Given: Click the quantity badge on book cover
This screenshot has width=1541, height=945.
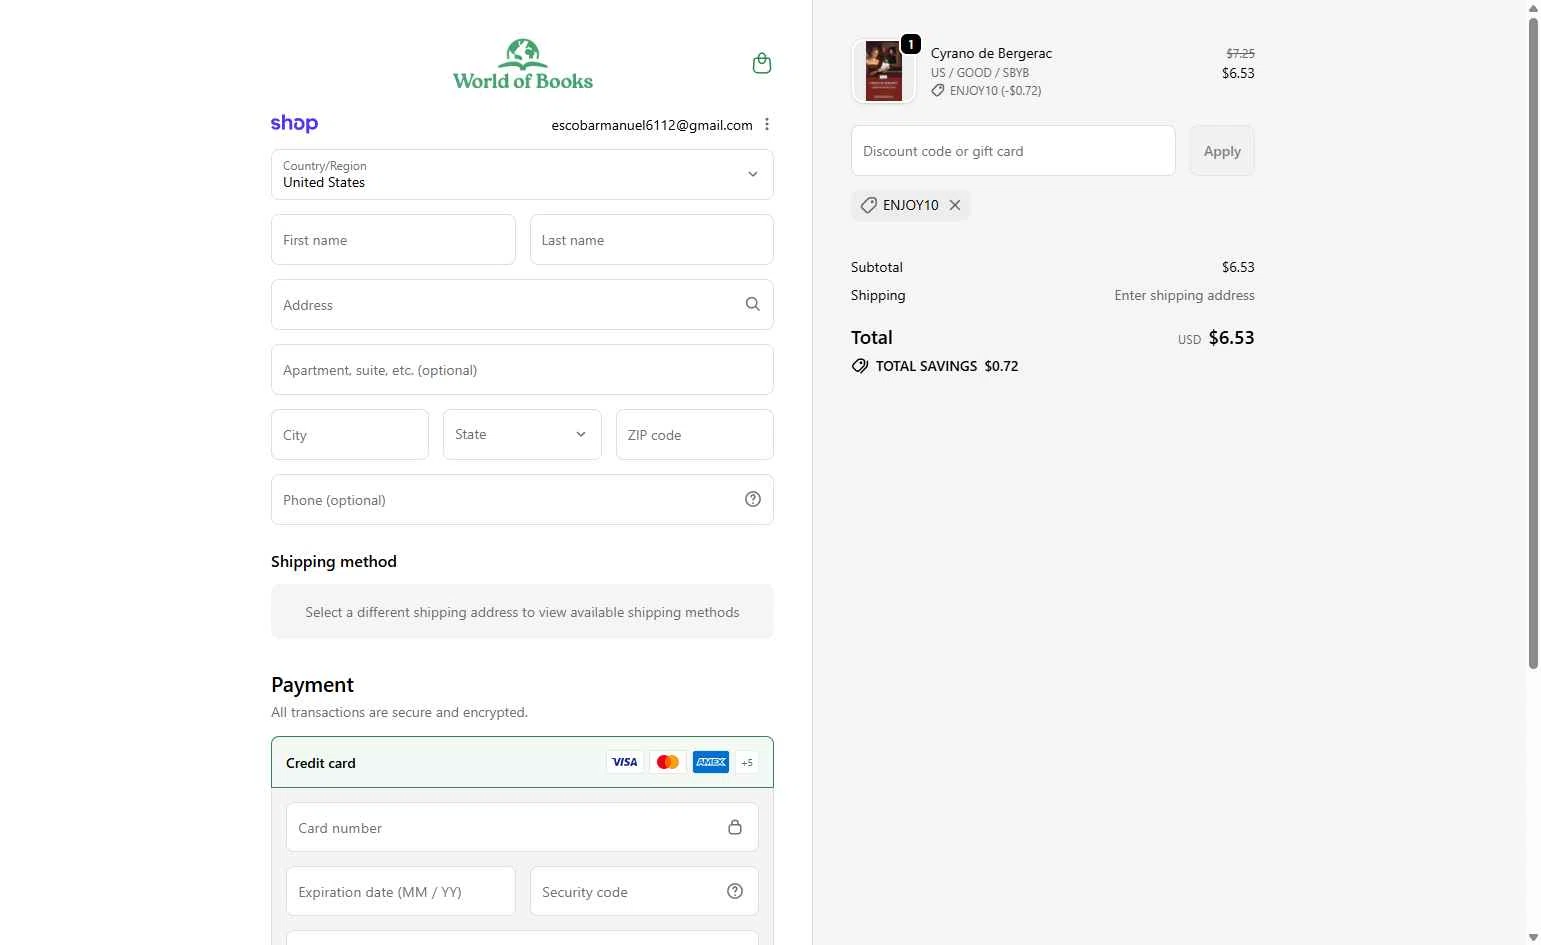Looking at the screenshot, I should [x=911, y=44].
